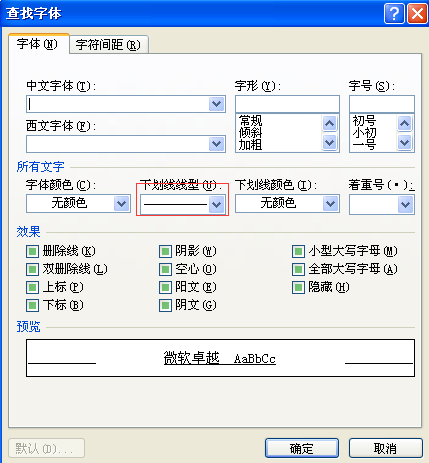The image size is (429, 463).
Task: Click the 默认(D)... button
Action: pos(46,448)
